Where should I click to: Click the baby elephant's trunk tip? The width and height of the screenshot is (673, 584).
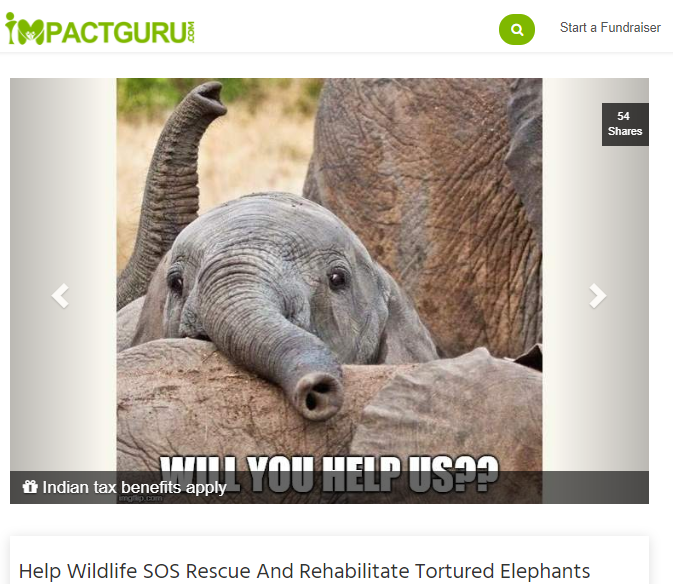point(318,396)
